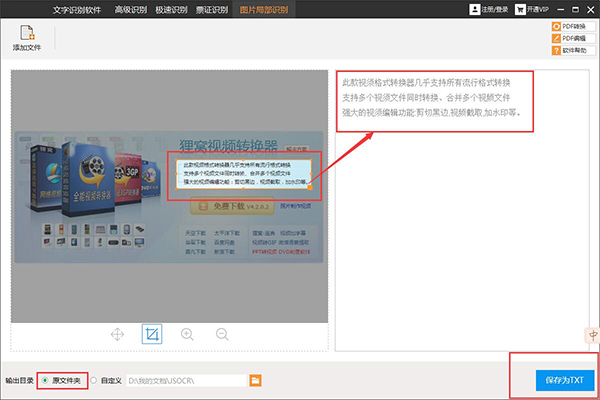Zoom out of the image preview

point(222,334)
